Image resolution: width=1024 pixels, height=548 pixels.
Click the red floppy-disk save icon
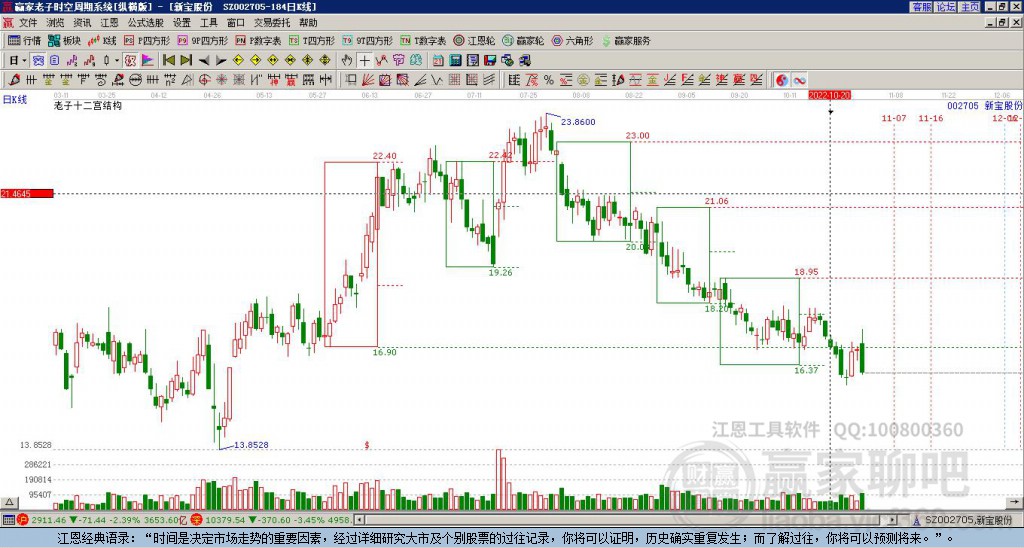click(x=490, y=60)
